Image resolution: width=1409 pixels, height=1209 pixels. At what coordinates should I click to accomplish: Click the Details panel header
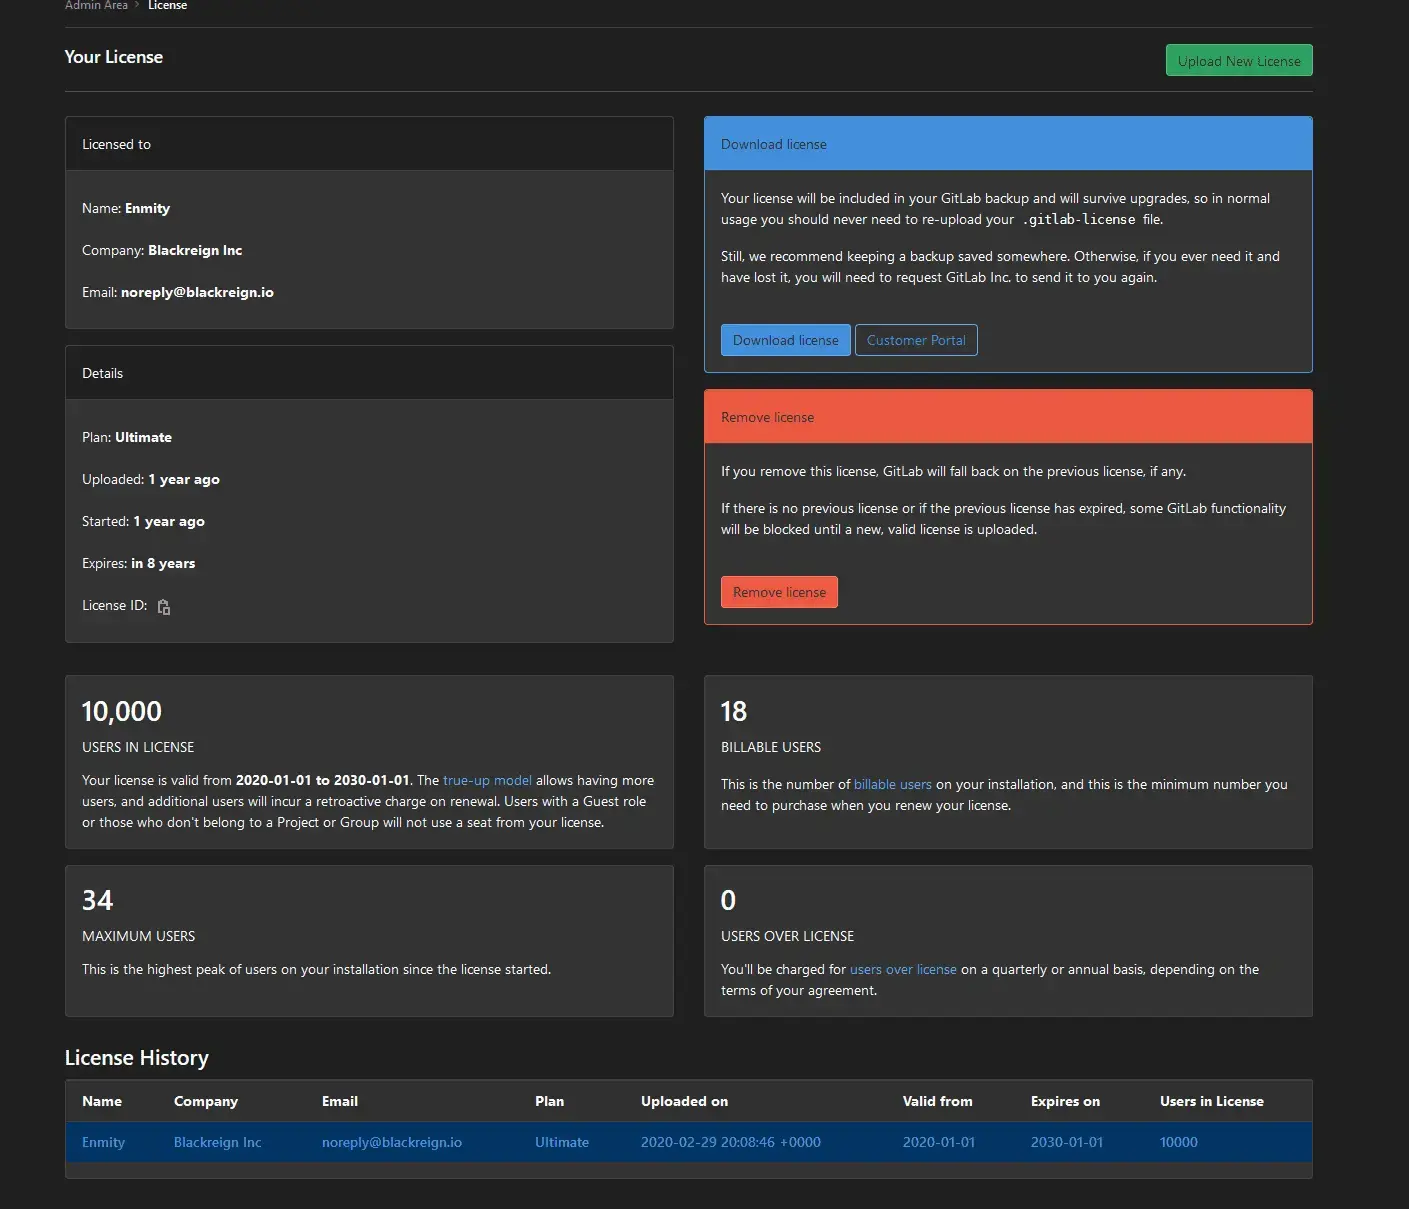369,373
